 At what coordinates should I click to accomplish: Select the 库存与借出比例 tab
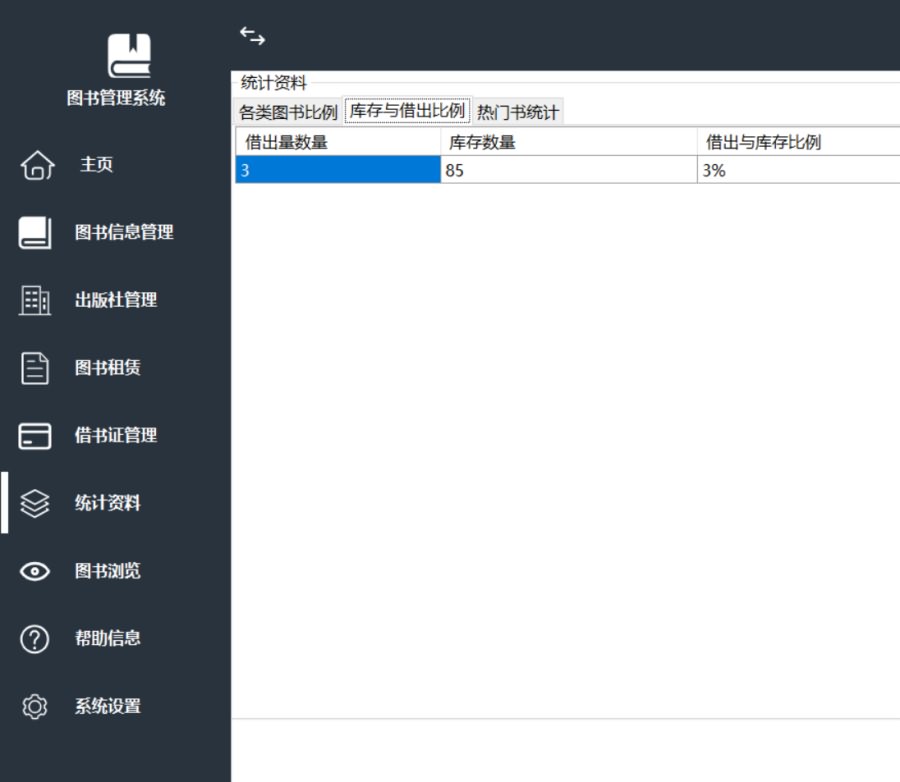pos(408,110)
